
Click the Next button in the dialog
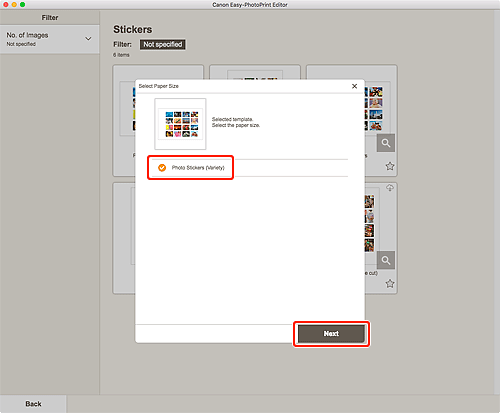331,334
